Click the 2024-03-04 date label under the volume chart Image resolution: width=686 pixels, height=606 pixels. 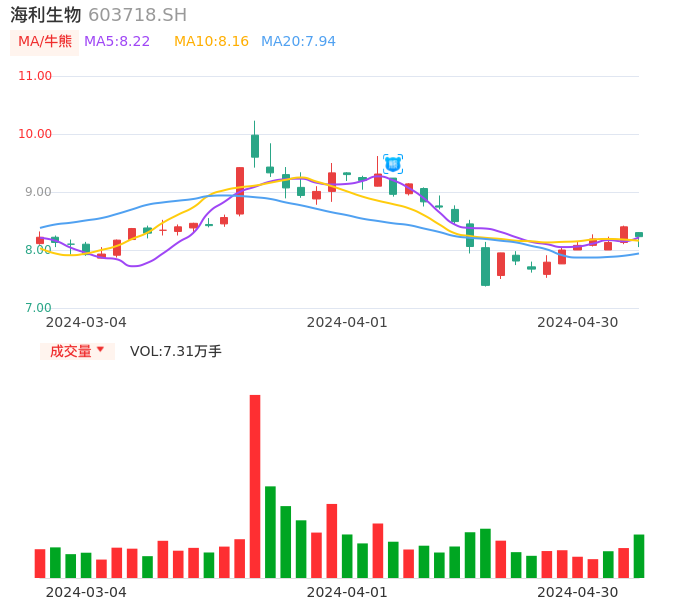tap(86, 592)
